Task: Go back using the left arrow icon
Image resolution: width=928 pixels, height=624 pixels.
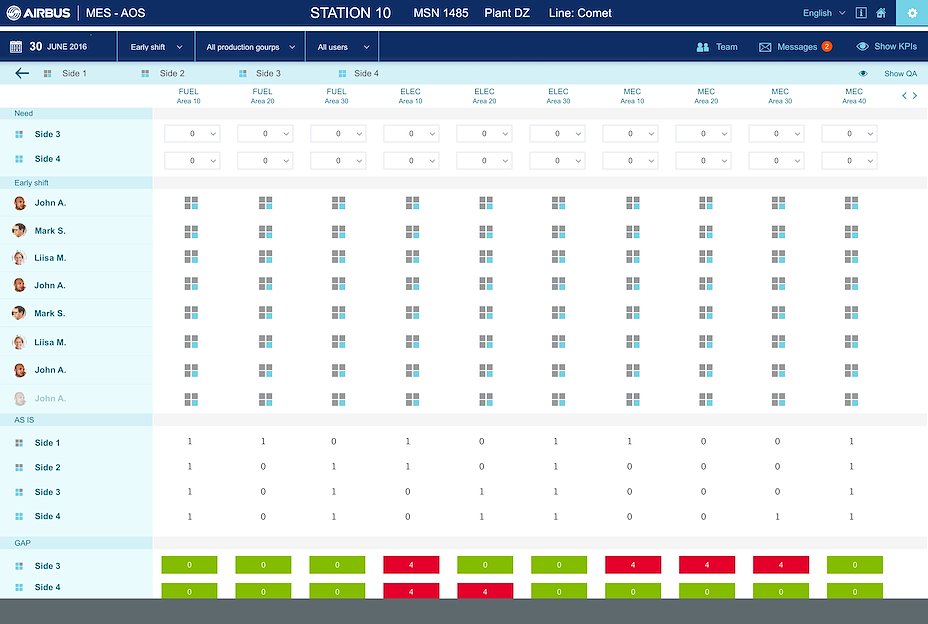Action: (22, 73)
